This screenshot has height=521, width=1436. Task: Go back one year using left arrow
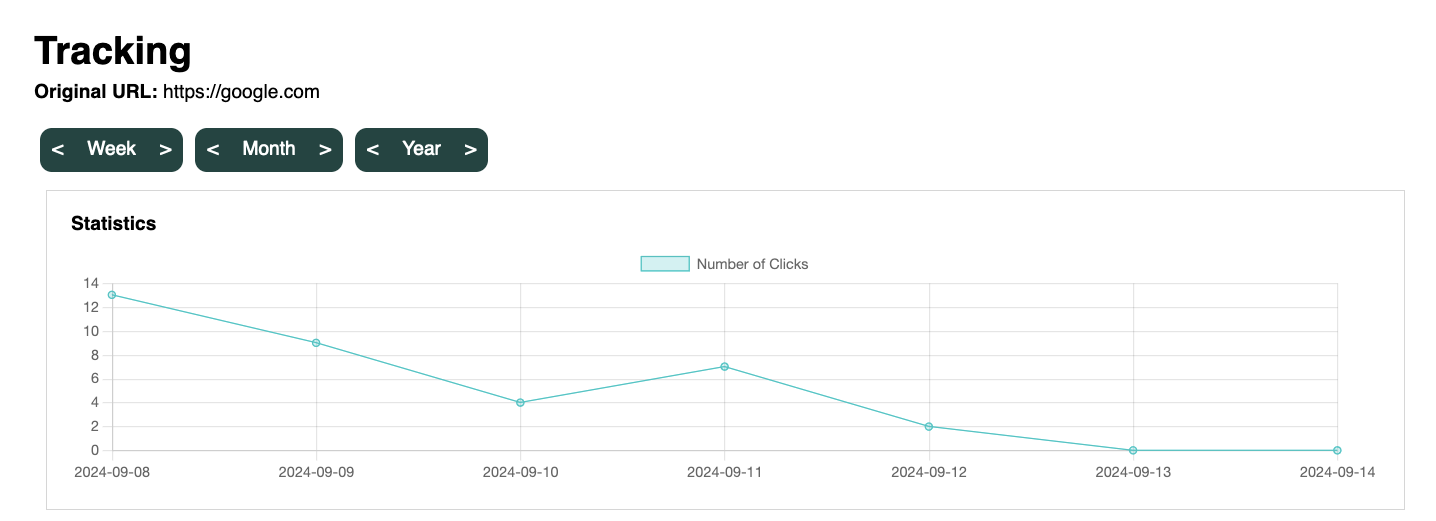373,150
